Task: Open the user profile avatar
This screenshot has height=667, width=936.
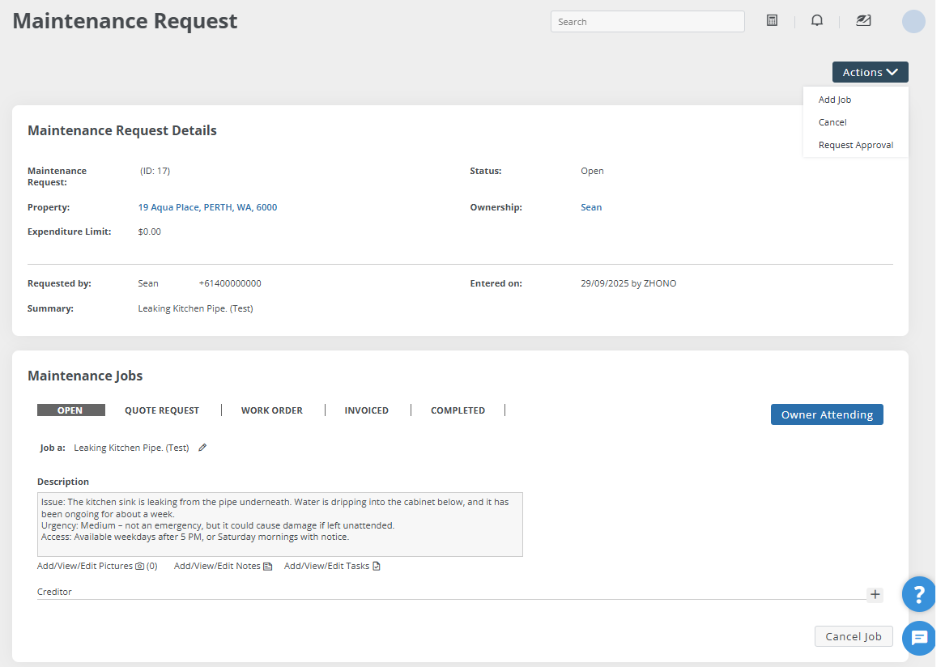Action: click(x=913, y=22)
